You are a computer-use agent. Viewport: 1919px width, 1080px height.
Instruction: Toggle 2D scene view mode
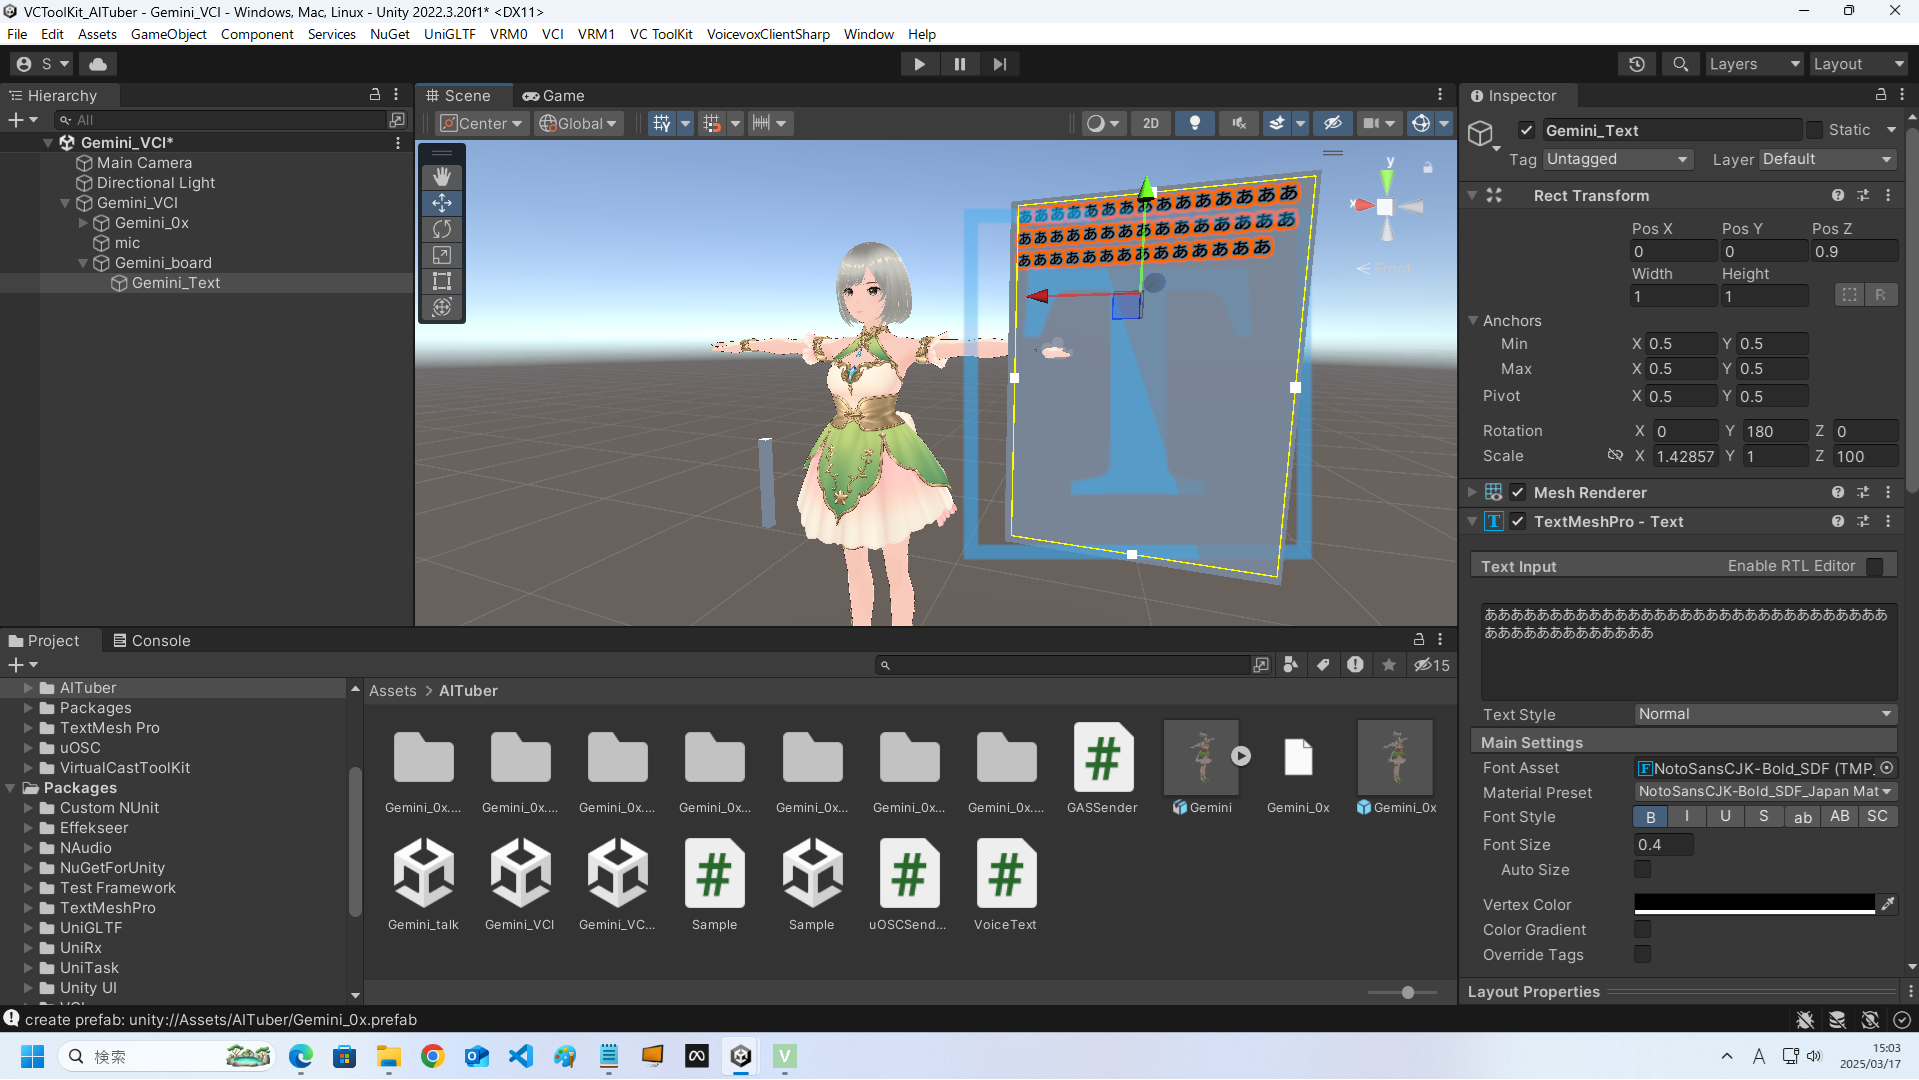(1151, 123)
